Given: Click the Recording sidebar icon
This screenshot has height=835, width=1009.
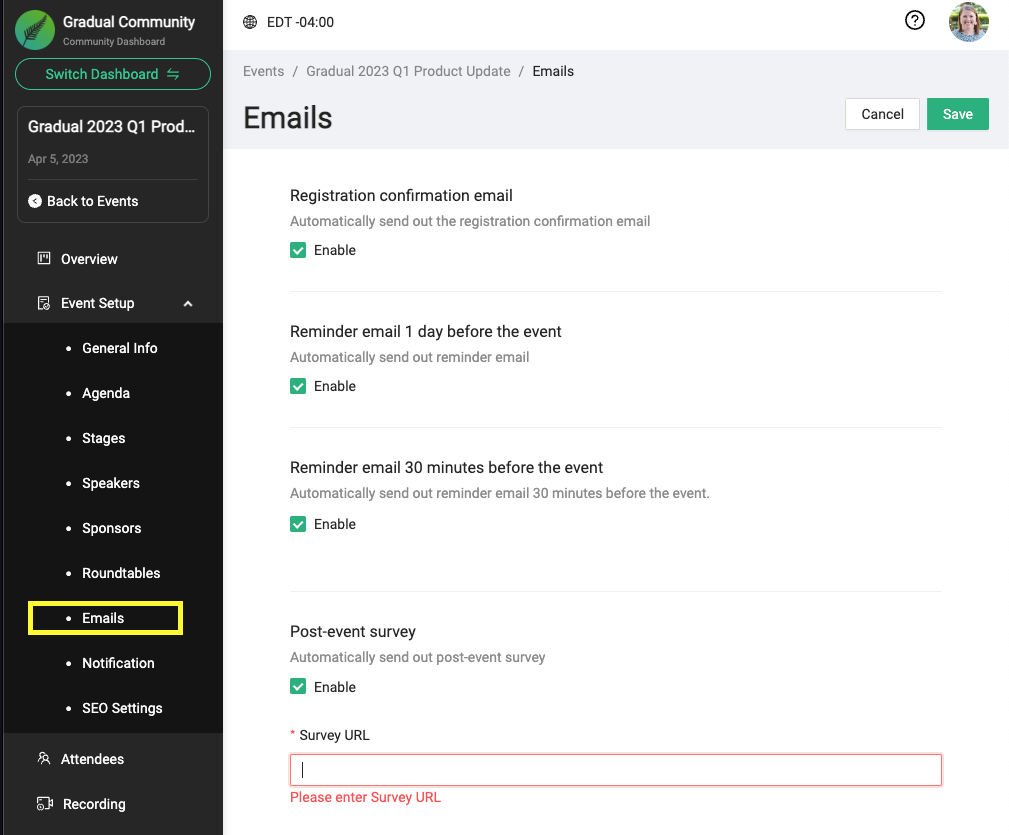Looking at the screenshot, I should [x=44, y=804].
